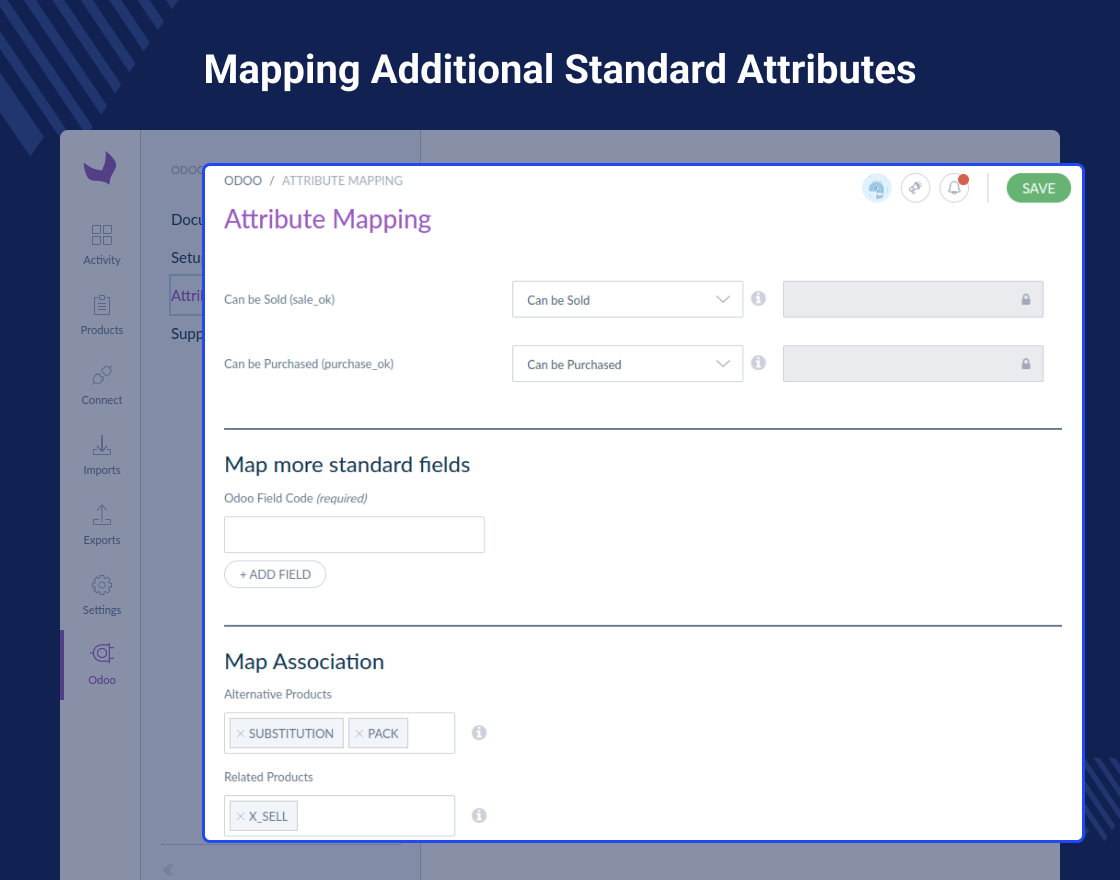1120x880 pixels.
Task: Click the Map more standard fields heading
Action: (347, 465)
